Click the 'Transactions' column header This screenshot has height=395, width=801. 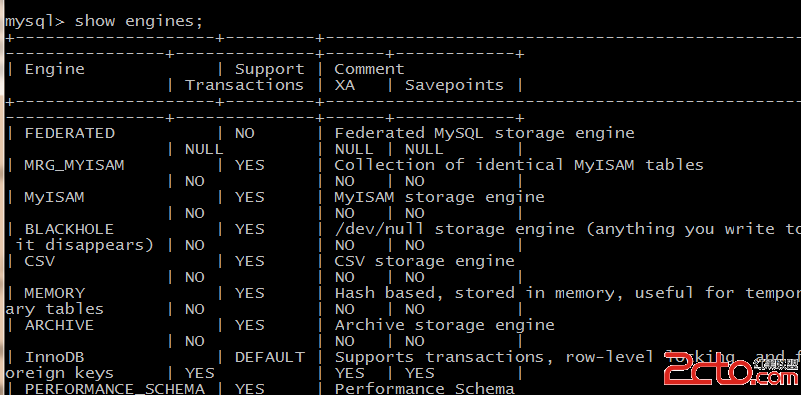coord(244,85)
